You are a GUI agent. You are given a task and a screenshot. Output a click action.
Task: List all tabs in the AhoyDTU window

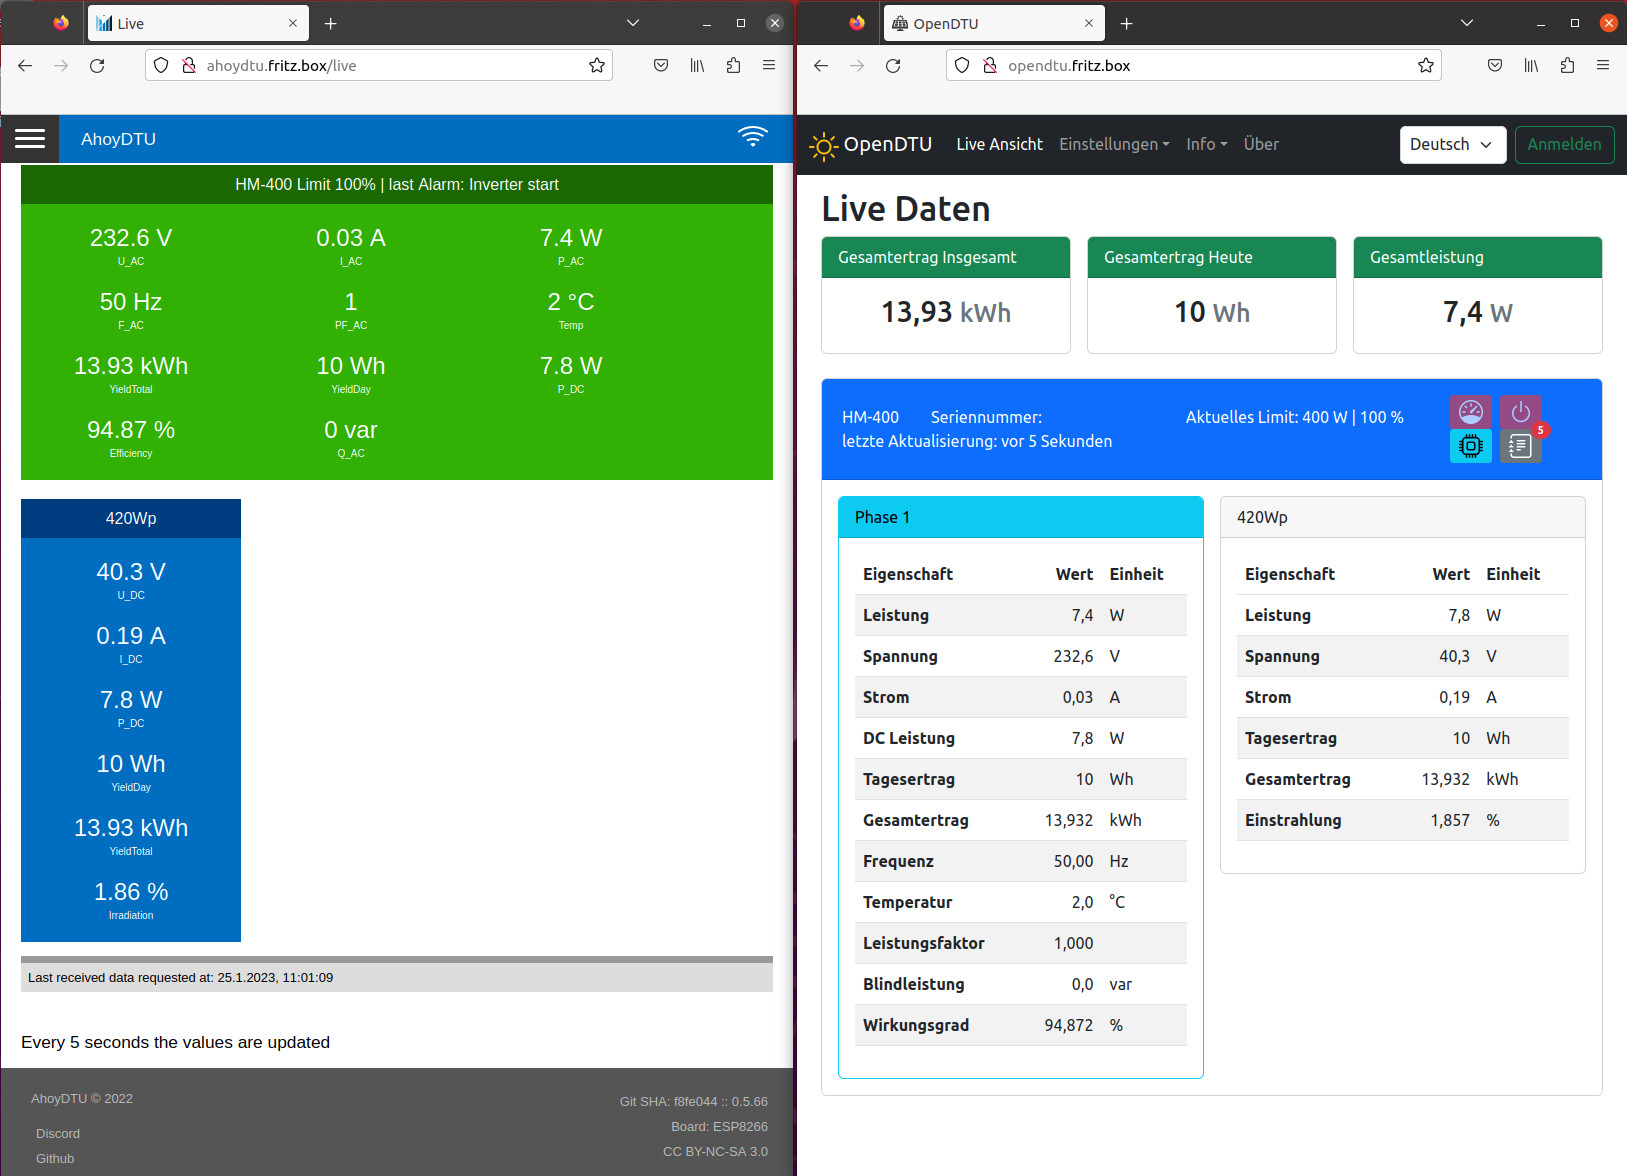(x=632, y=23)
